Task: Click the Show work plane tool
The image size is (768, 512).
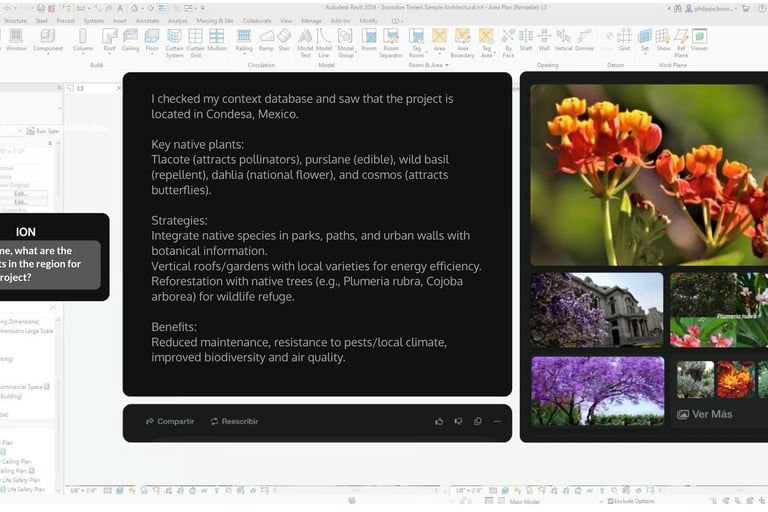Action: (663, 40)
